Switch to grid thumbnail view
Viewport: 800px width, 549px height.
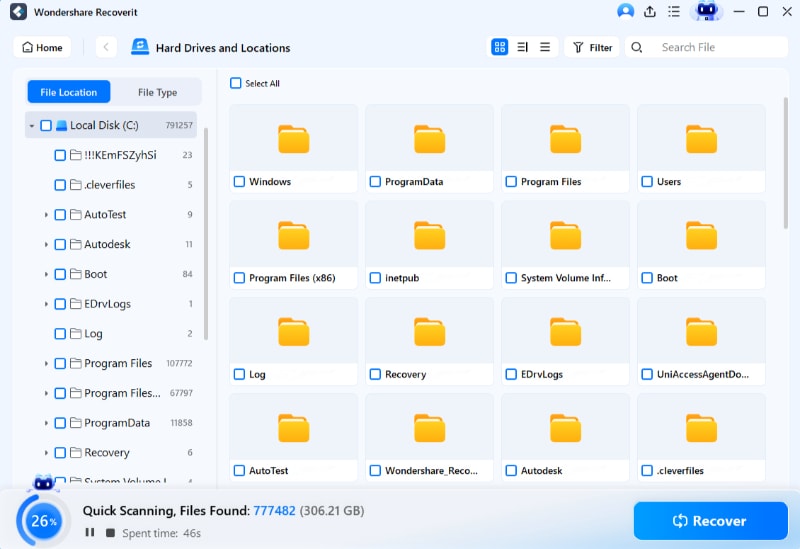(x=499, y=47)
